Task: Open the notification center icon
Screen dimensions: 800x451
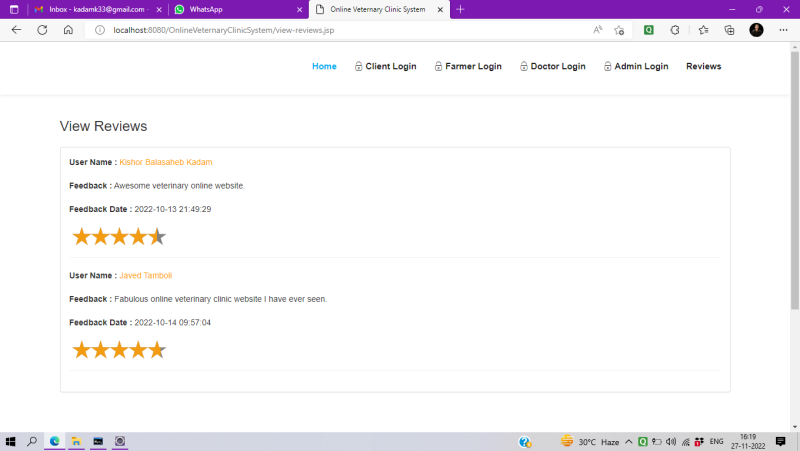Action: coord(781,442)
